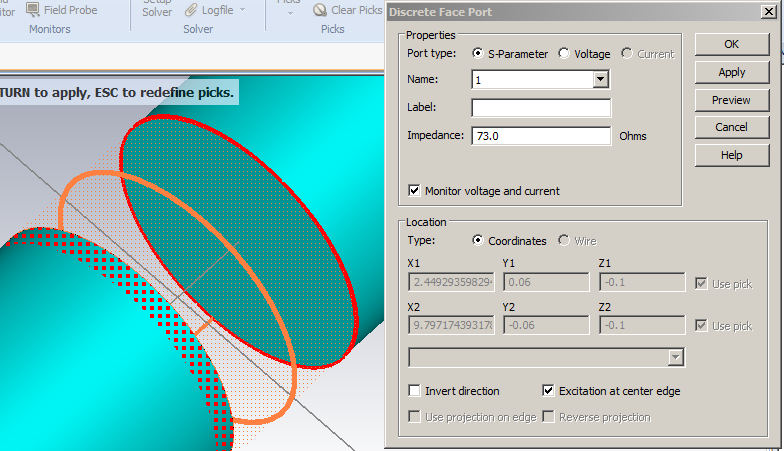Click Setup Solver in the ribbon
This screenshot has width=784, height=451.
[157, 9]
